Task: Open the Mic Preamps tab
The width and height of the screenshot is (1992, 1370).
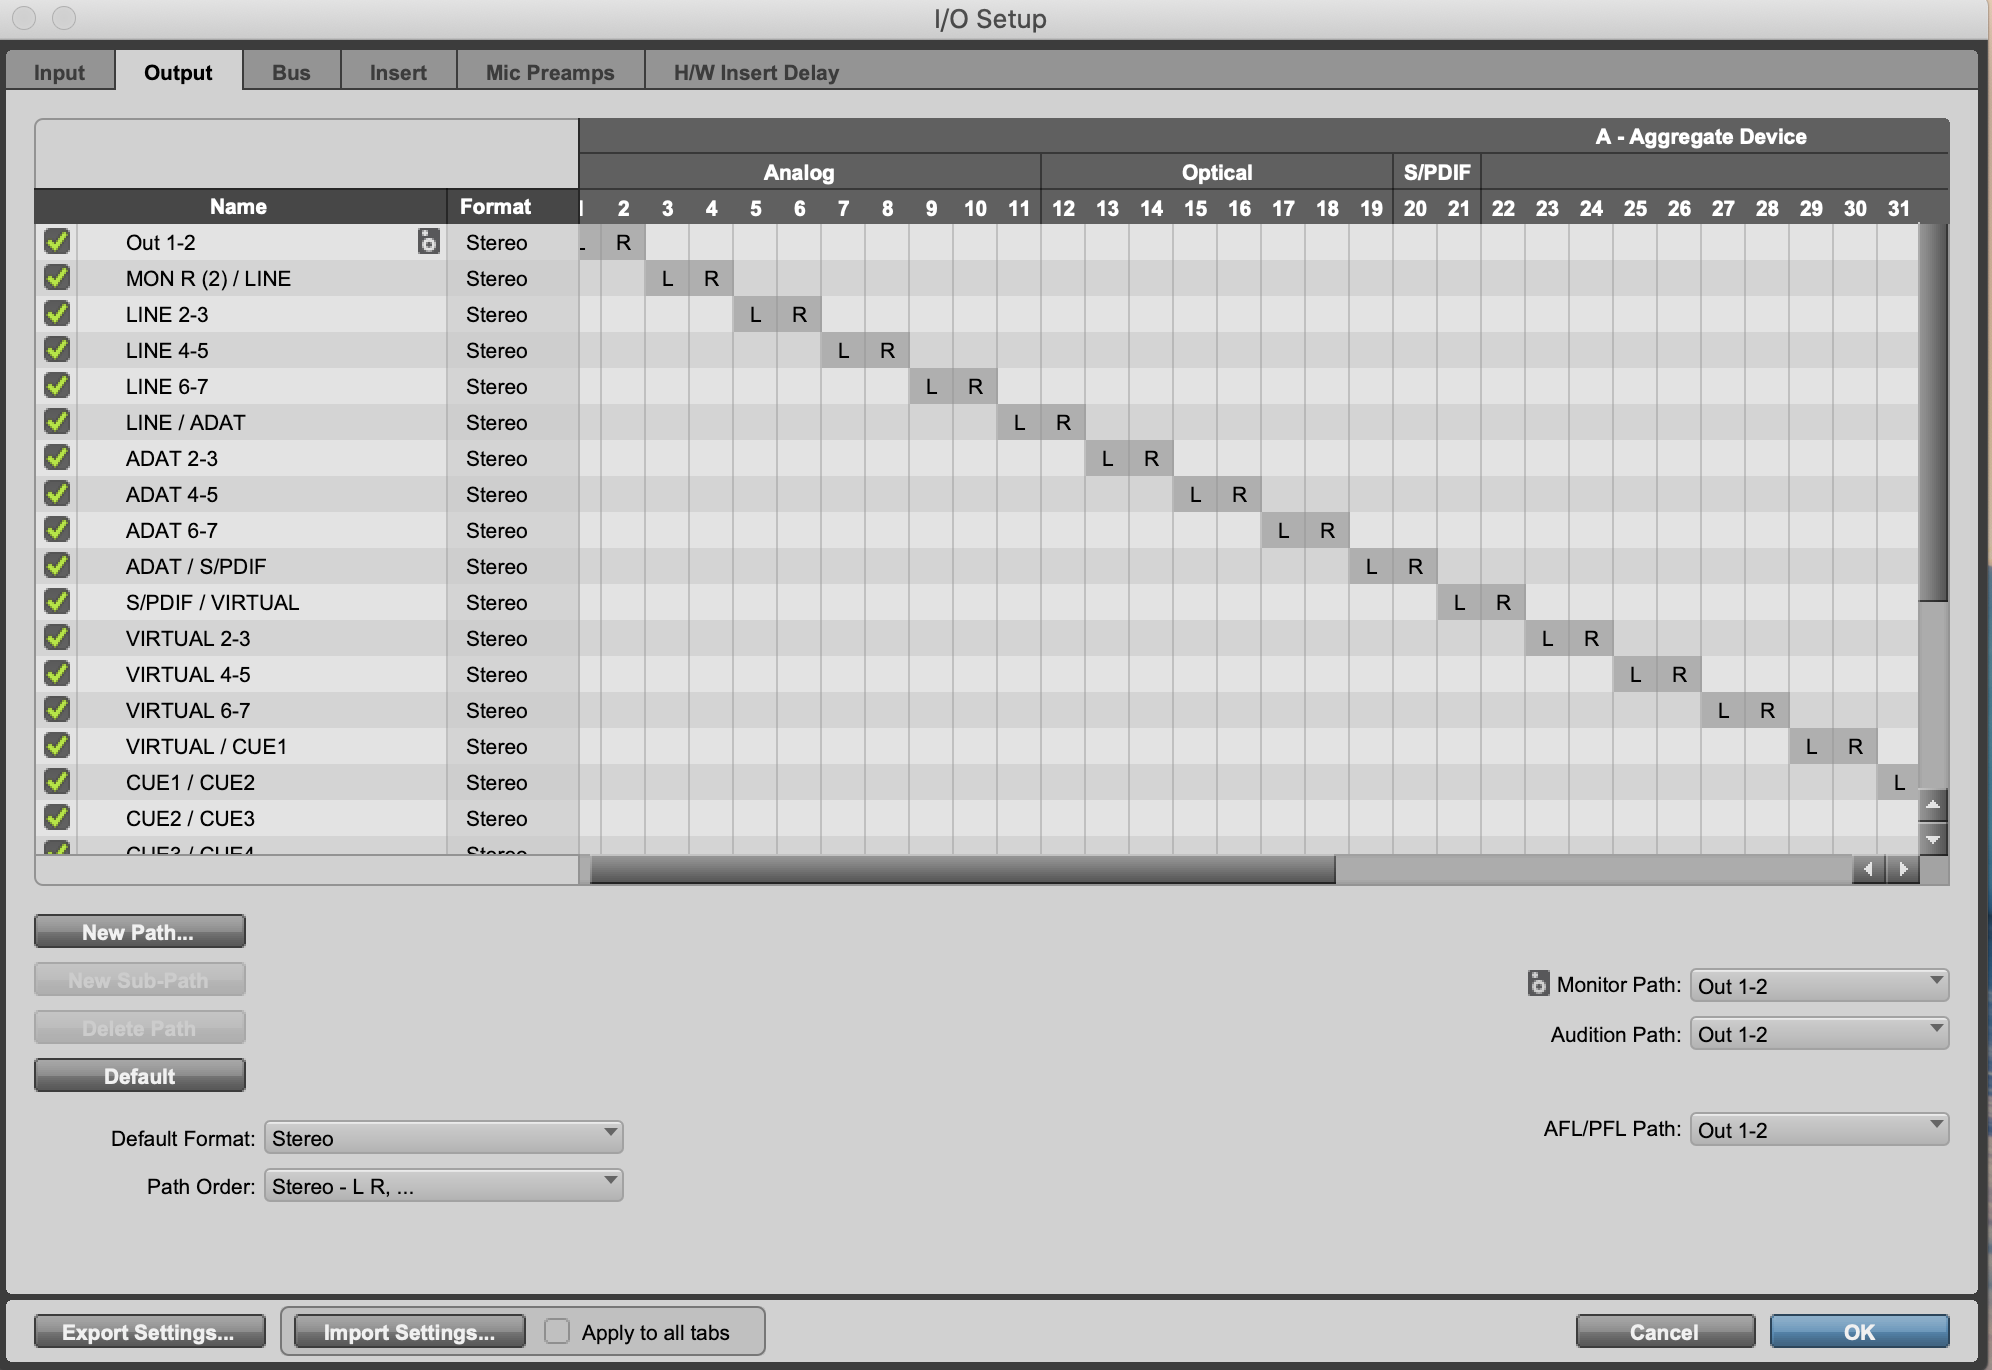Action: (x=550, y=72)
